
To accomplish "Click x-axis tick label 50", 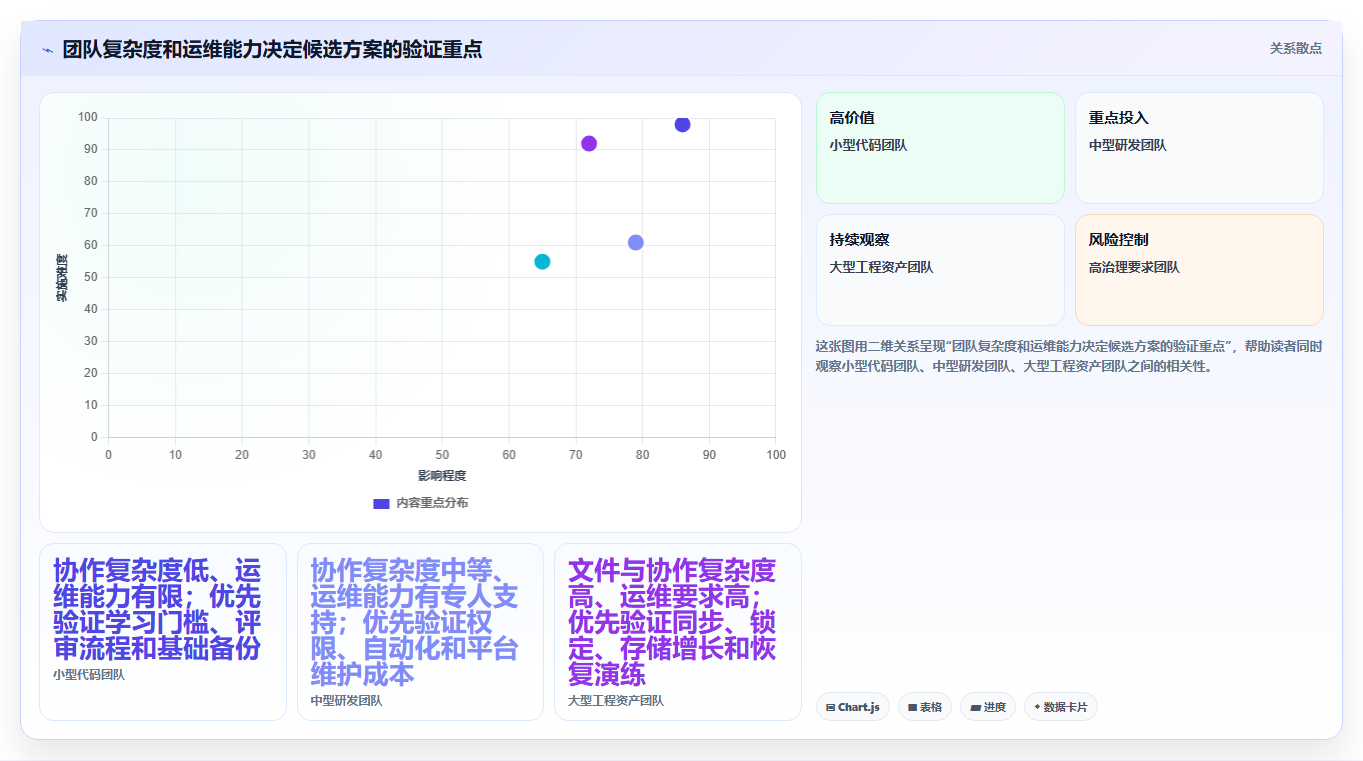I will pyautogui.click(x=442, y=455).
